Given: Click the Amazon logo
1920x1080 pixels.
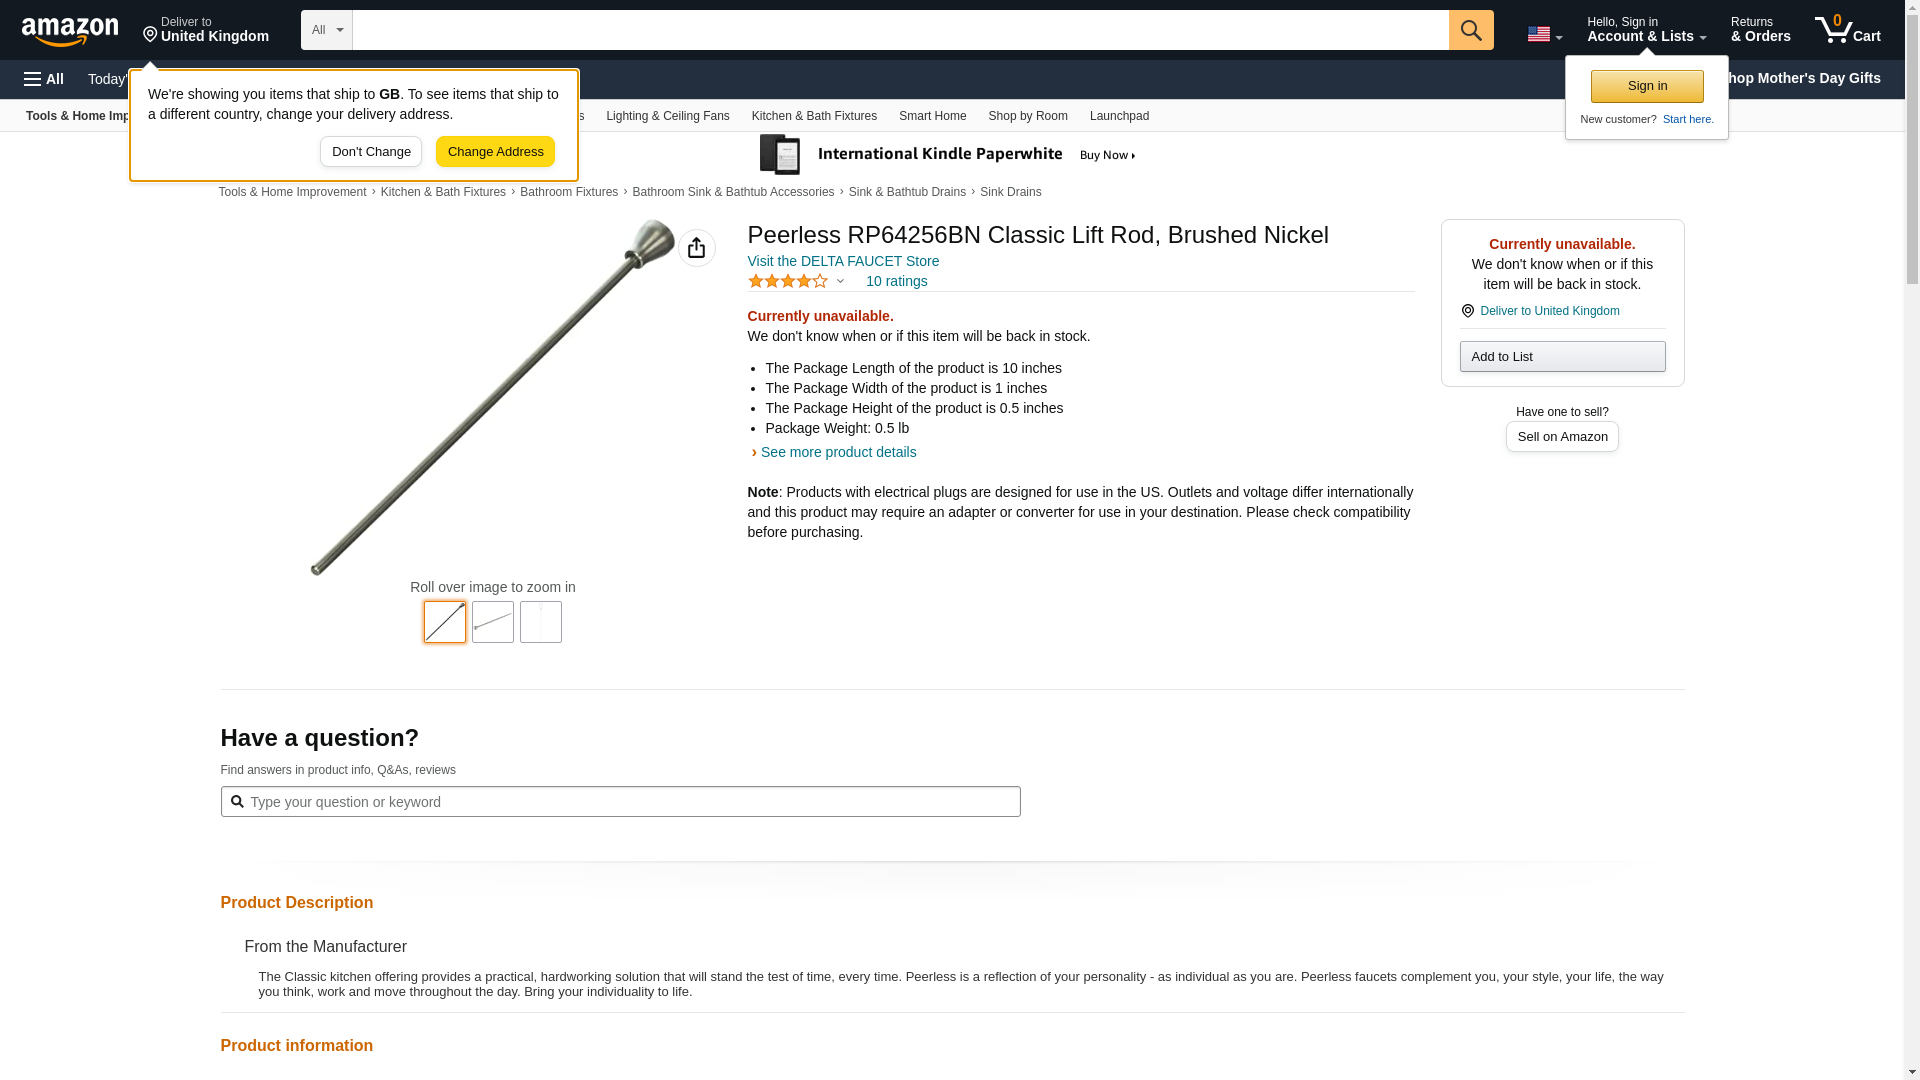Looking at the screenshot, I should point(70,31).
